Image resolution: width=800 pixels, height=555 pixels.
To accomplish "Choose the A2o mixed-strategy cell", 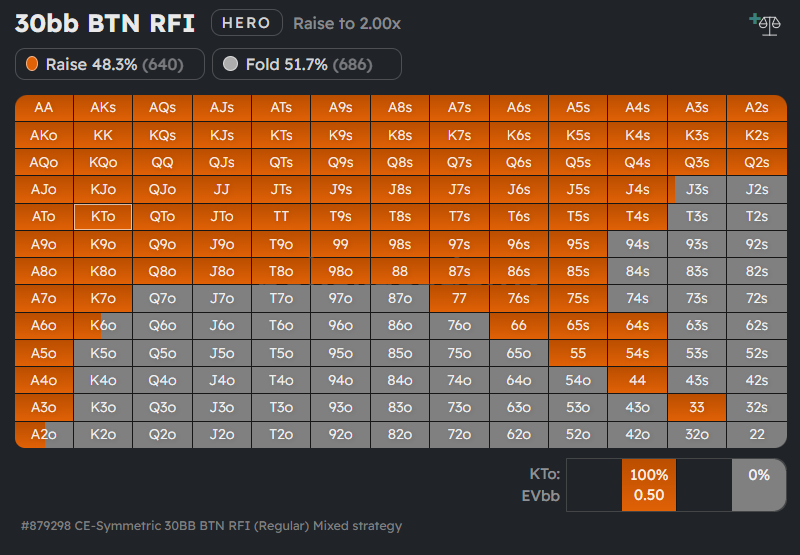I will point(44,434).
